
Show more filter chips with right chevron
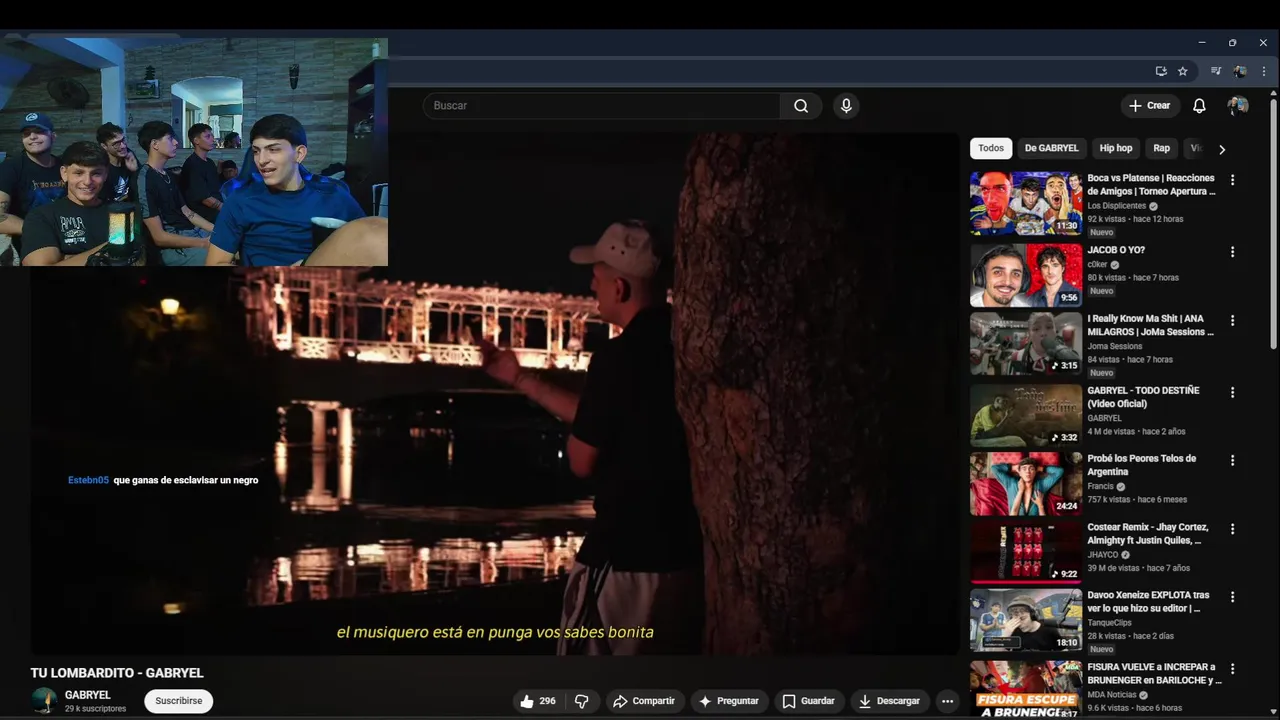point(1221,149)
